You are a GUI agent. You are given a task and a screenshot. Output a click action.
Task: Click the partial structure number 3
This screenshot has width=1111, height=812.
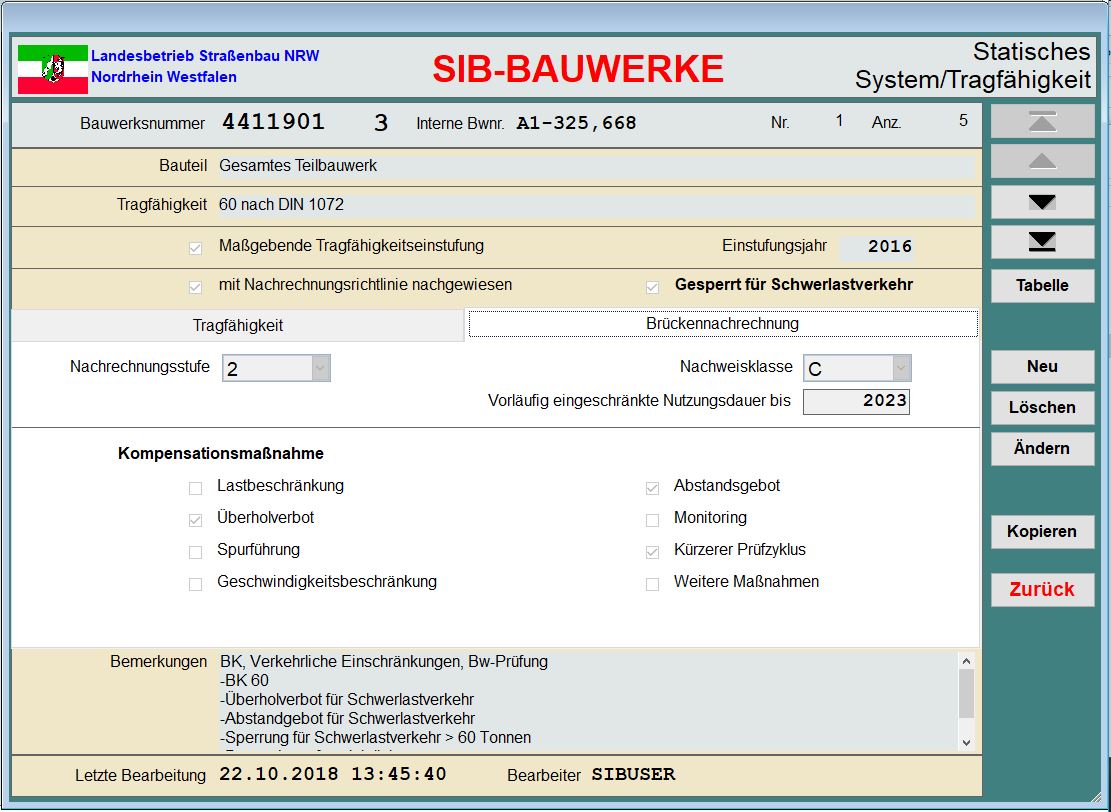[381, 123]
